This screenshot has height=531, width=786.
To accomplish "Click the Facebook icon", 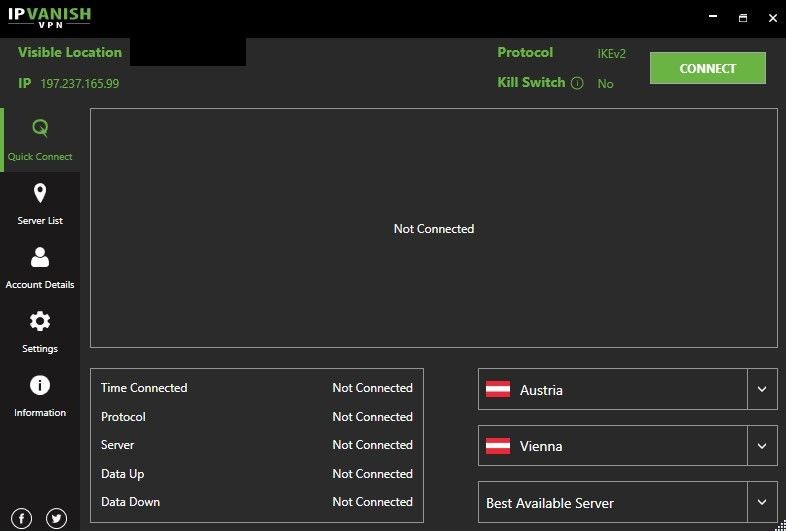I will [x=22, y=518].
